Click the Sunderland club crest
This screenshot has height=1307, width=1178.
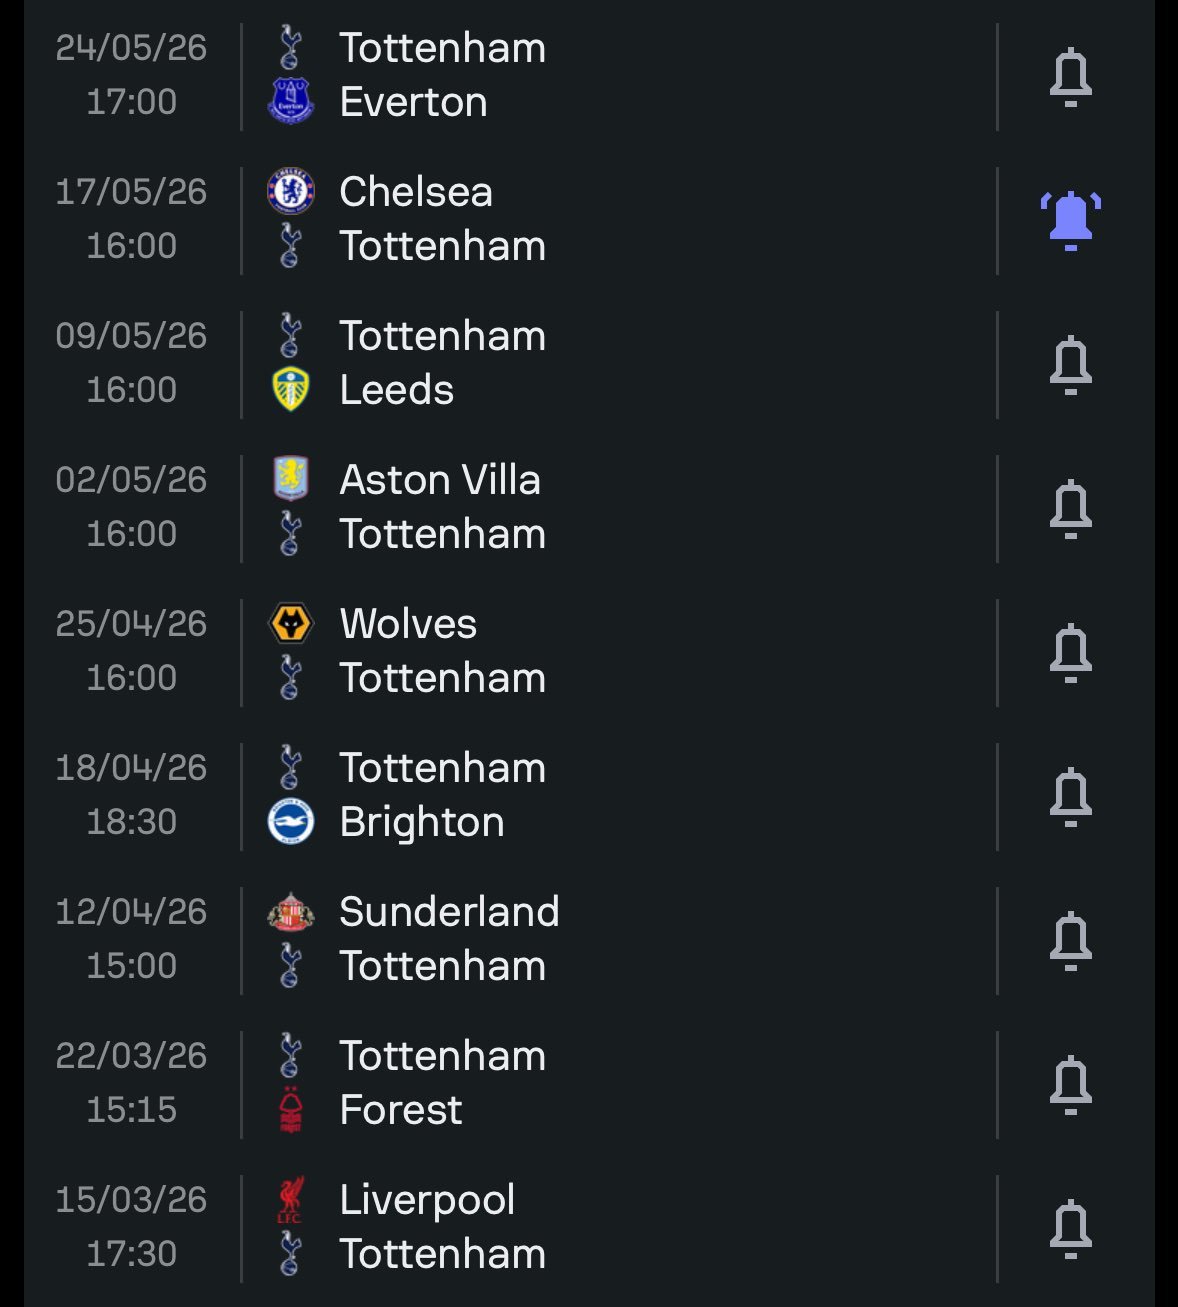[291, 912]
